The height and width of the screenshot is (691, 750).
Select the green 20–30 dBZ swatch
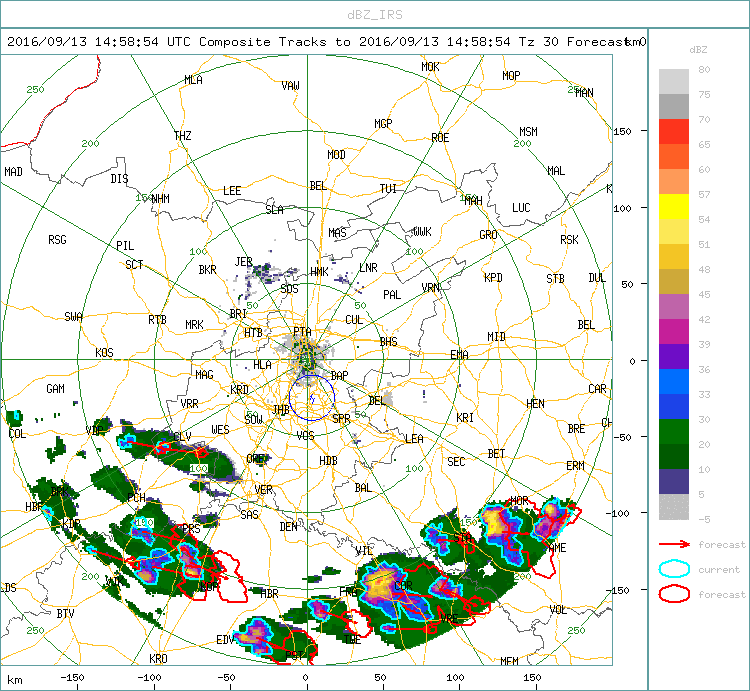click(x=674, y=431)
